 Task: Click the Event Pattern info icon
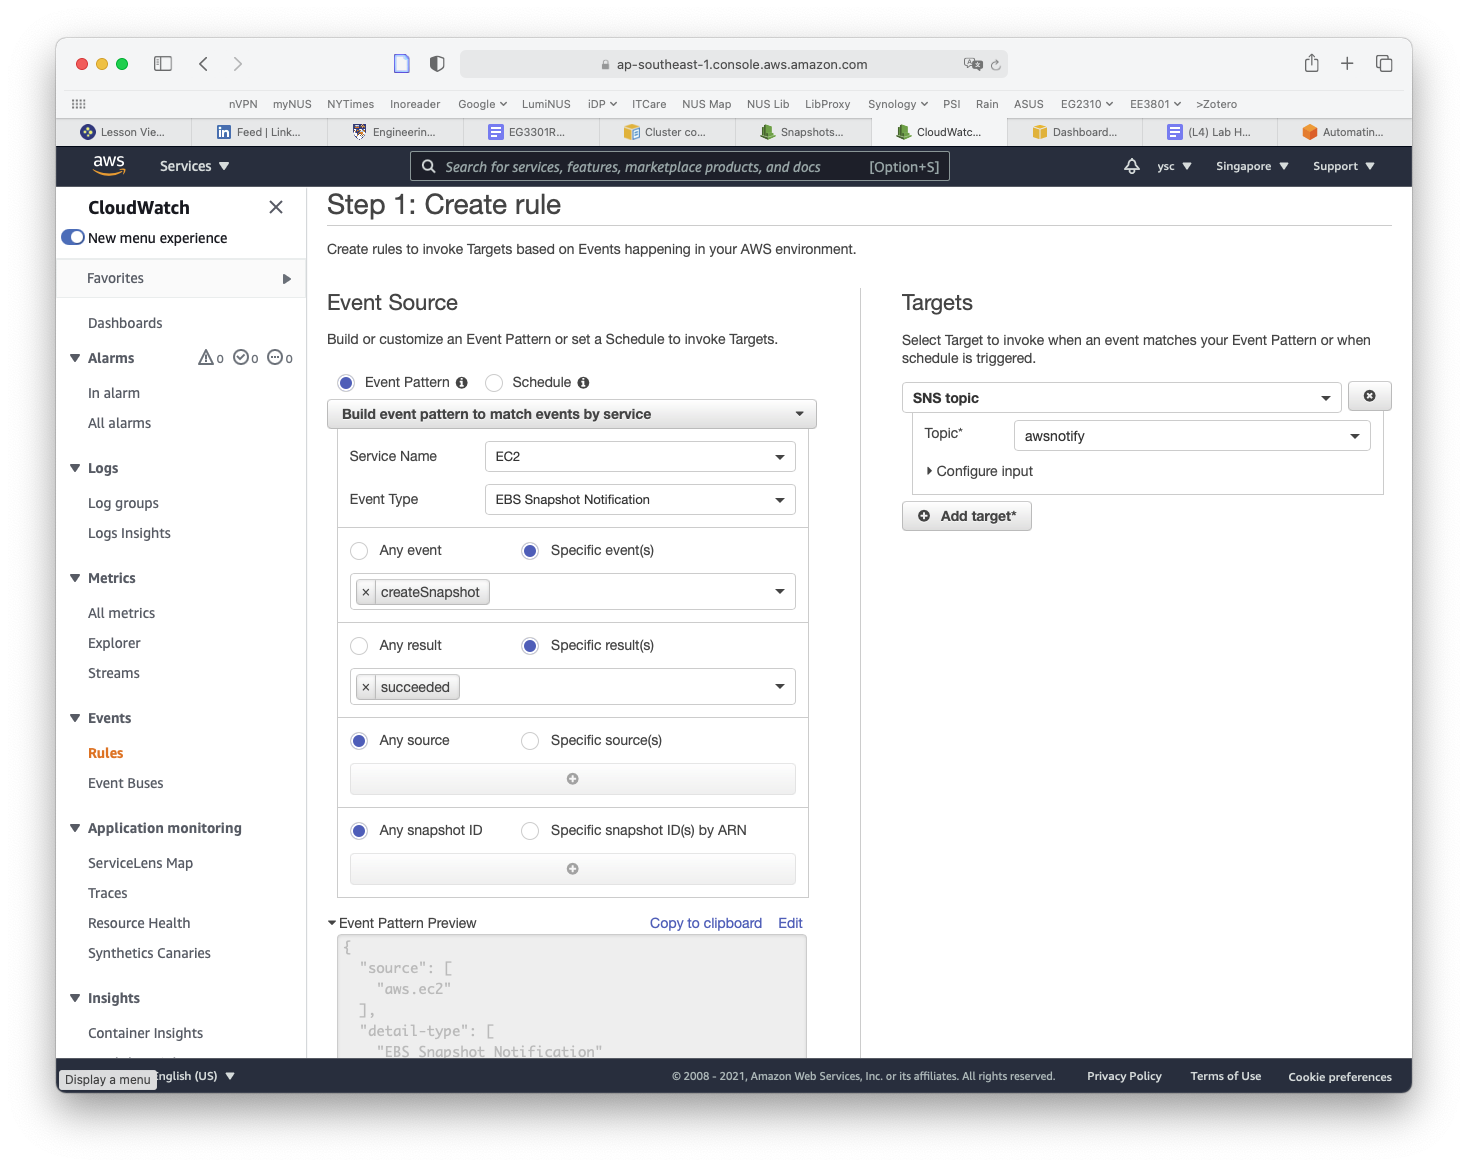(462, 383)
